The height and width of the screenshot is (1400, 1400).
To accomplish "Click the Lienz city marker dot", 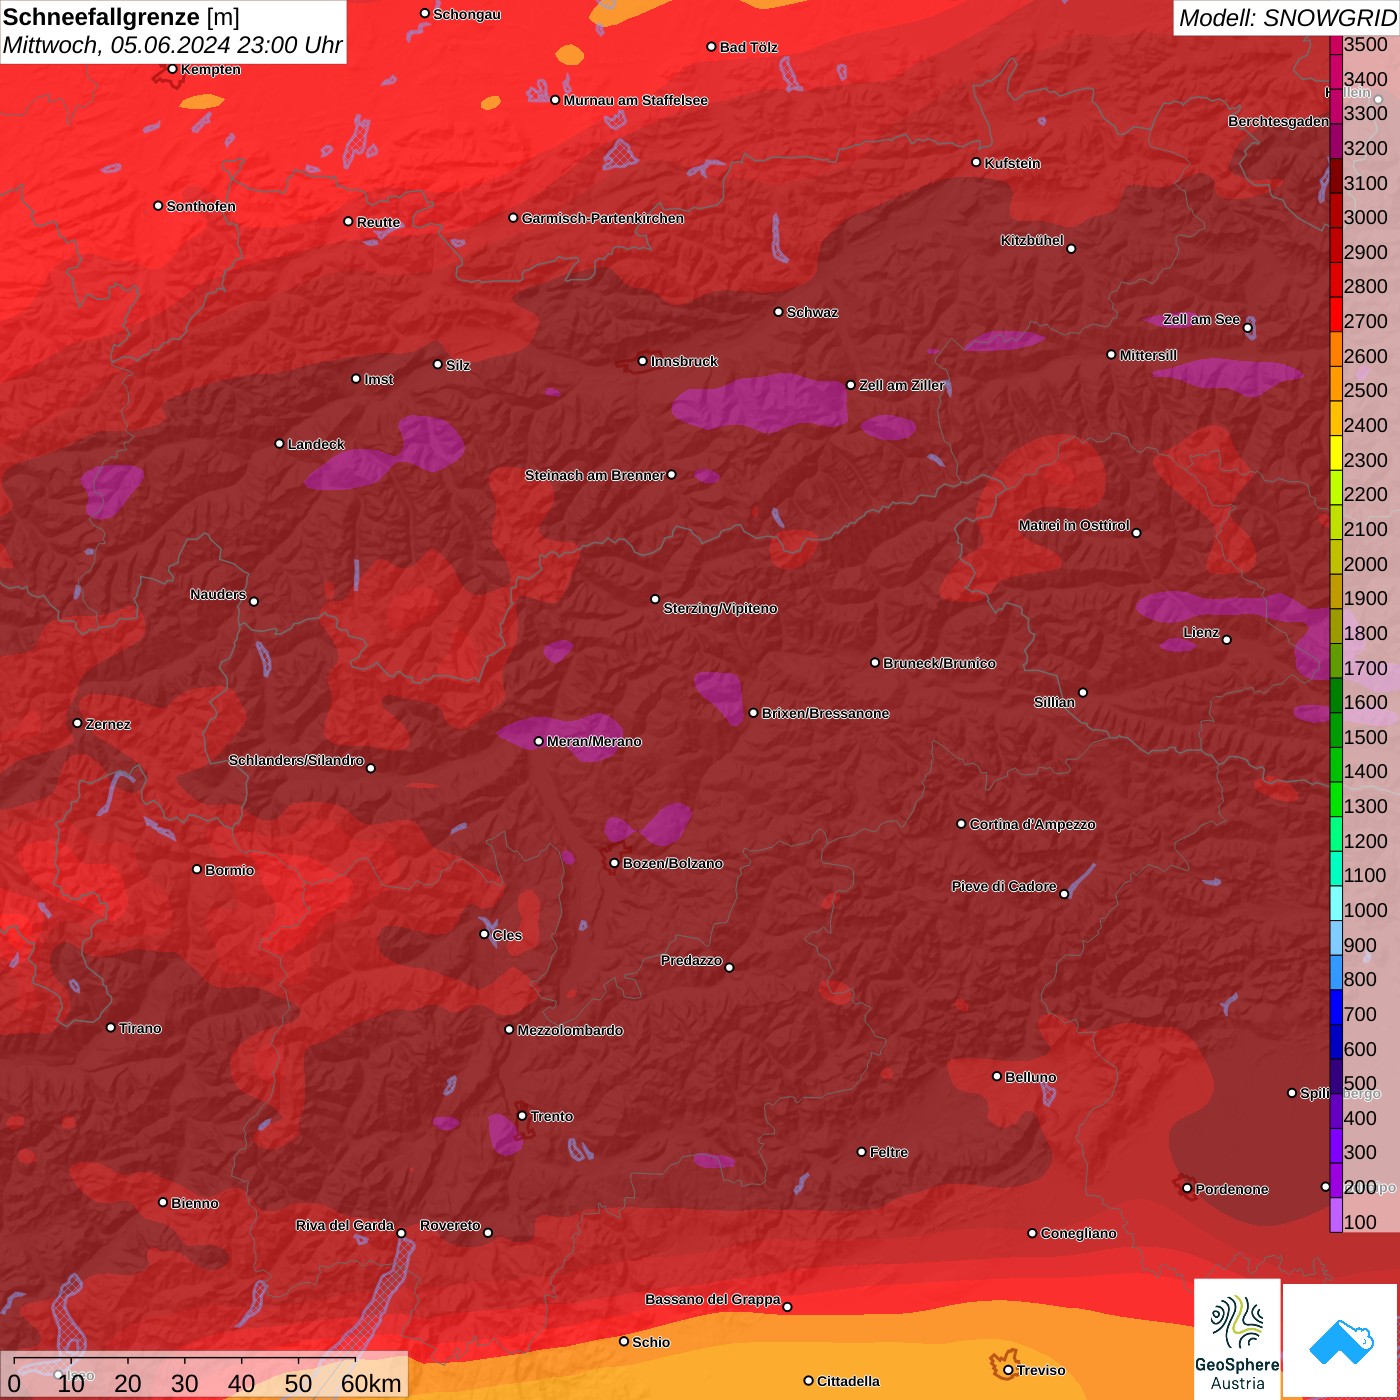I will pyautogui.click(x=1227, y=640).
